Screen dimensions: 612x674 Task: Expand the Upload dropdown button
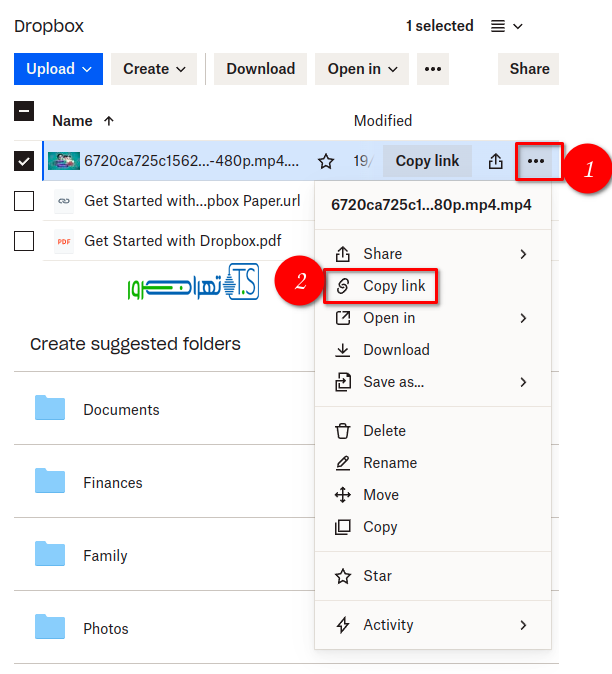58,69
